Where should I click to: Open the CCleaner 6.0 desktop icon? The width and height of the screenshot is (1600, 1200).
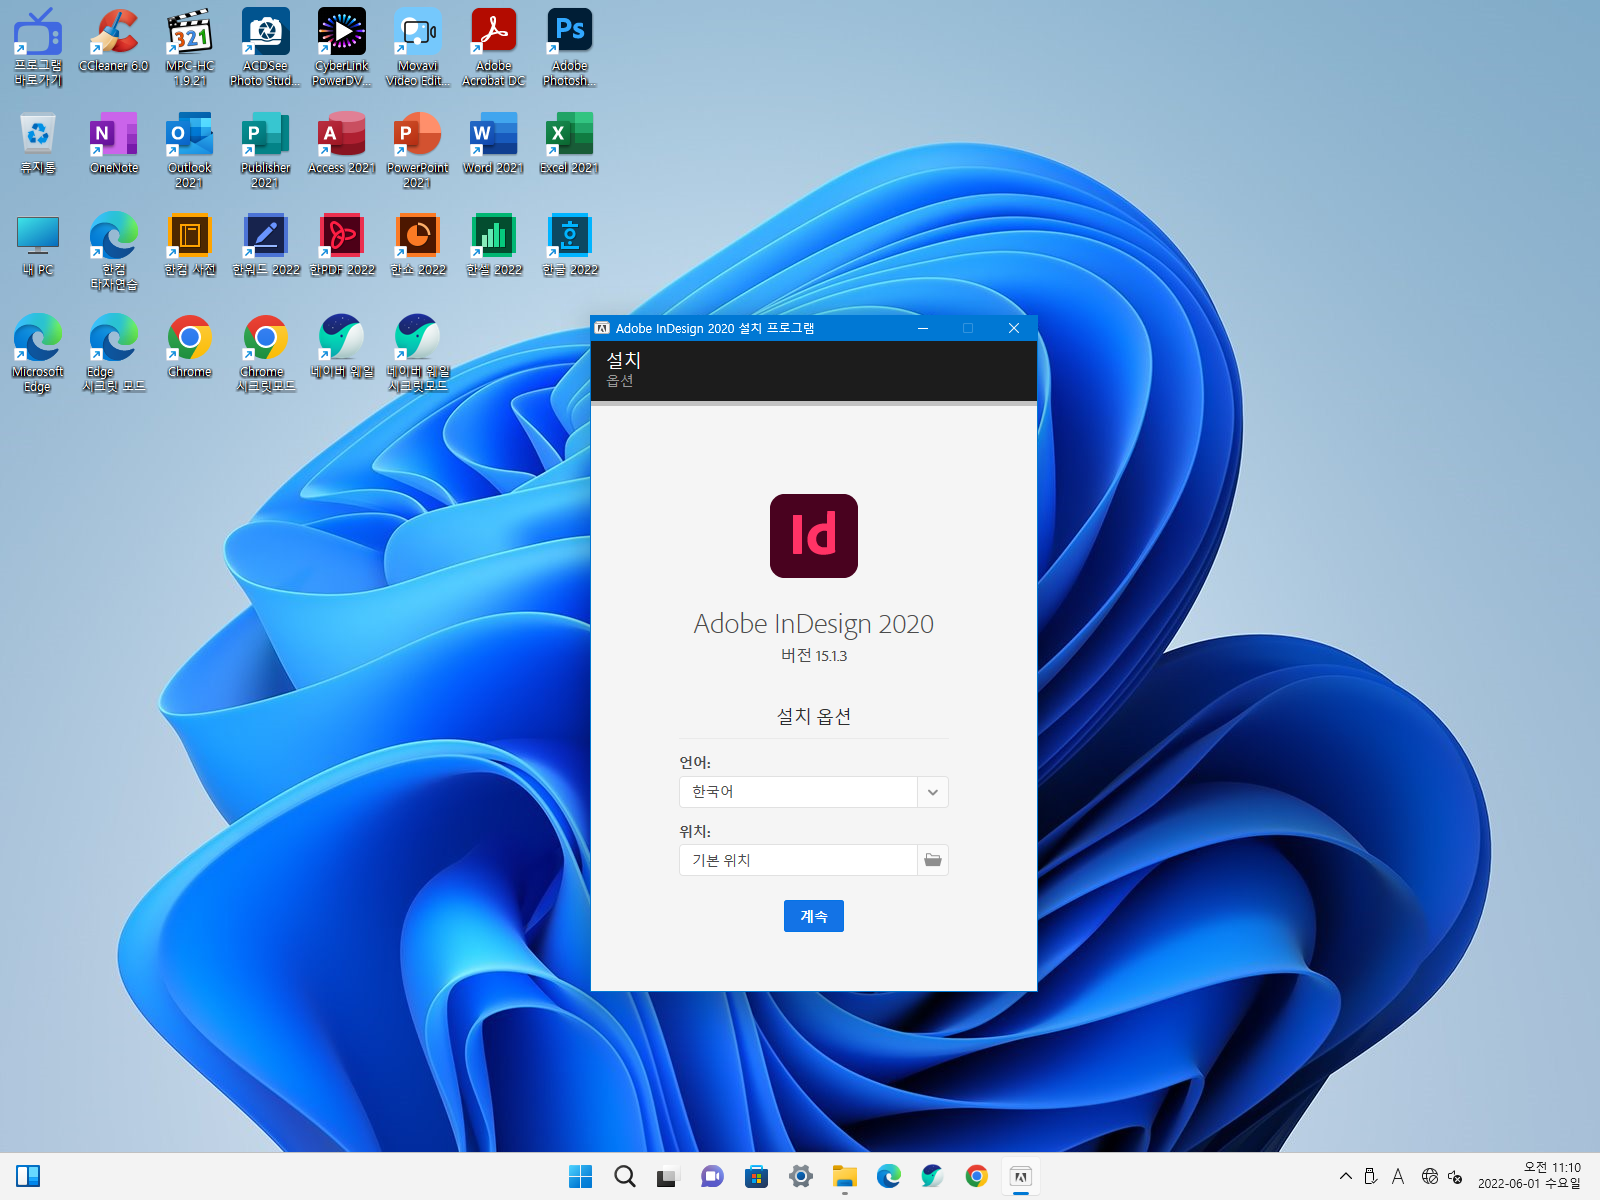[114, 40]
